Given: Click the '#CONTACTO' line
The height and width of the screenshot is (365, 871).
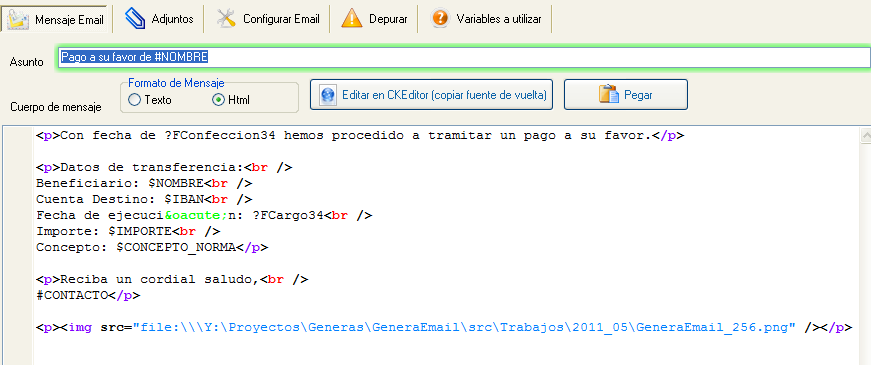Looking at the screenshot, I should click(x=88, y=296).
